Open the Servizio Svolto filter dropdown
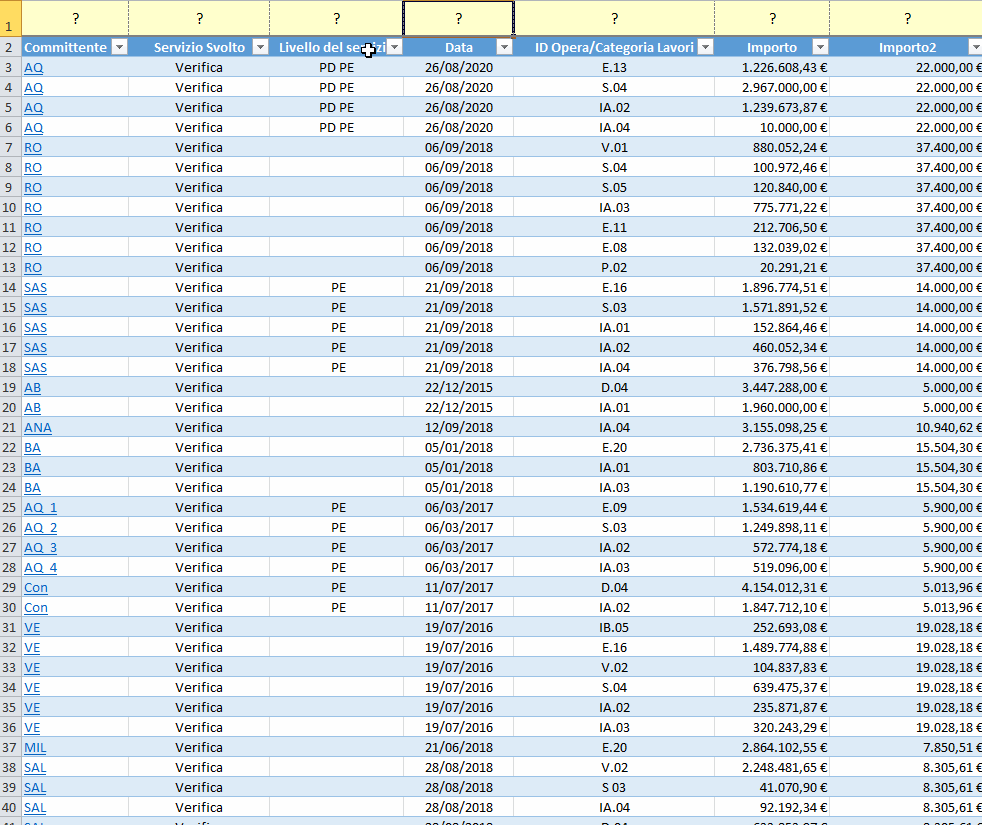 click(261, 47)
